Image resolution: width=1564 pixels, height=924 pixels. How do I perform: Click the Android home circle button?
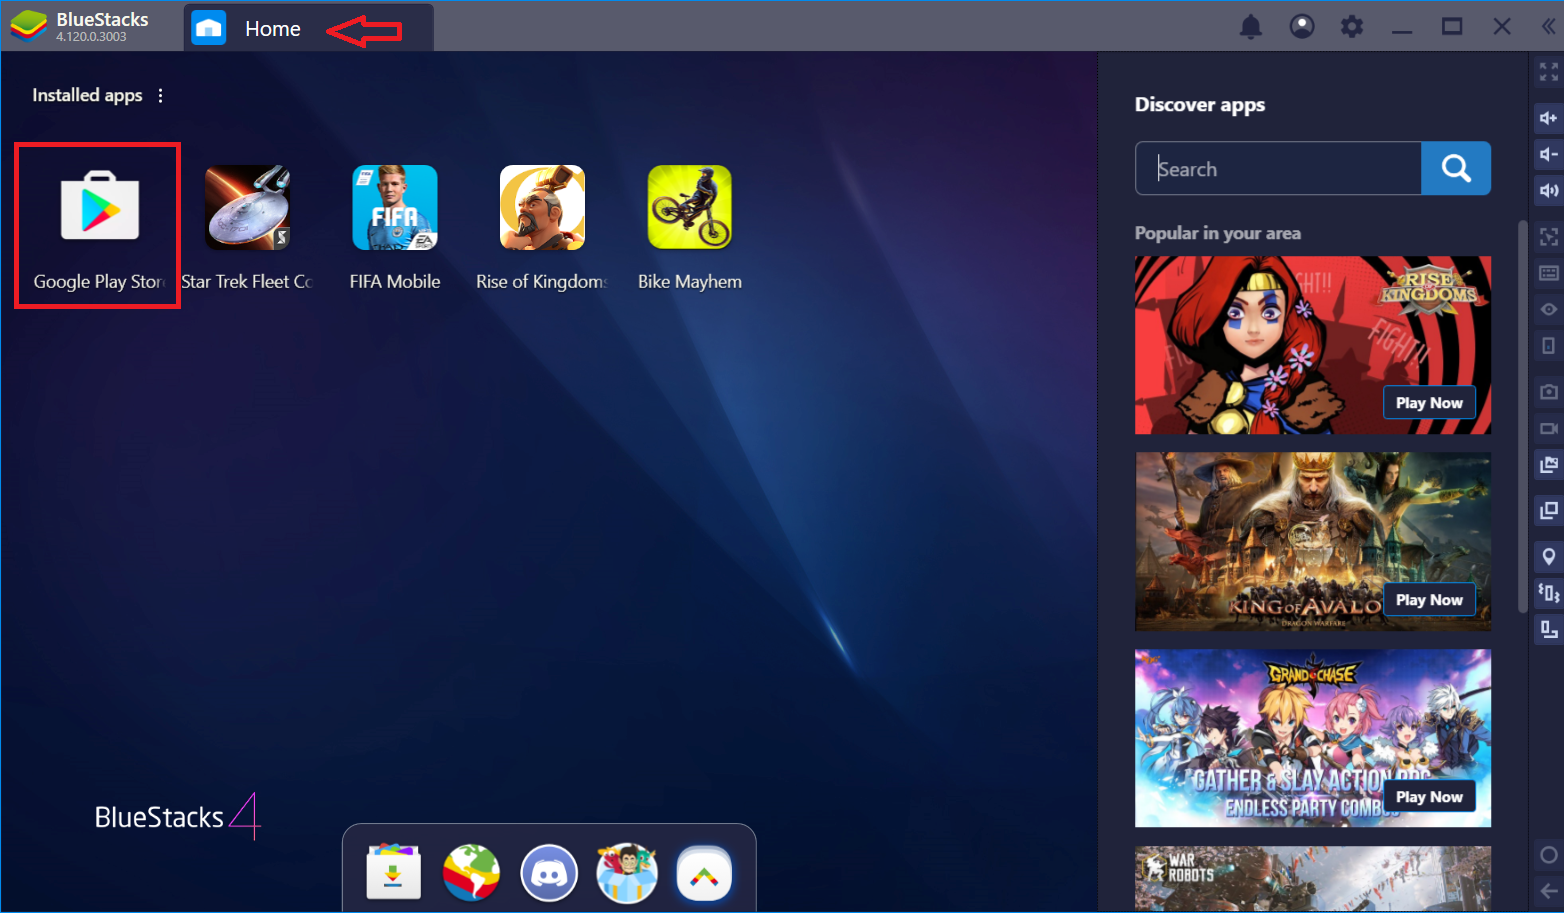click(1548, 855)
